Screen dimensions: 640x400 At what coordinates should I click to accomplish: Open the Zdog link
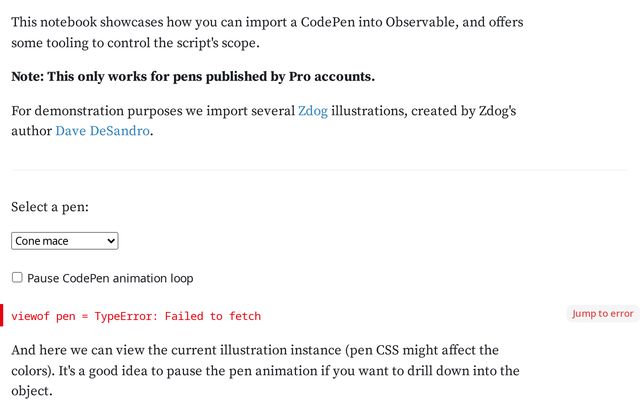tap(312, 111)
